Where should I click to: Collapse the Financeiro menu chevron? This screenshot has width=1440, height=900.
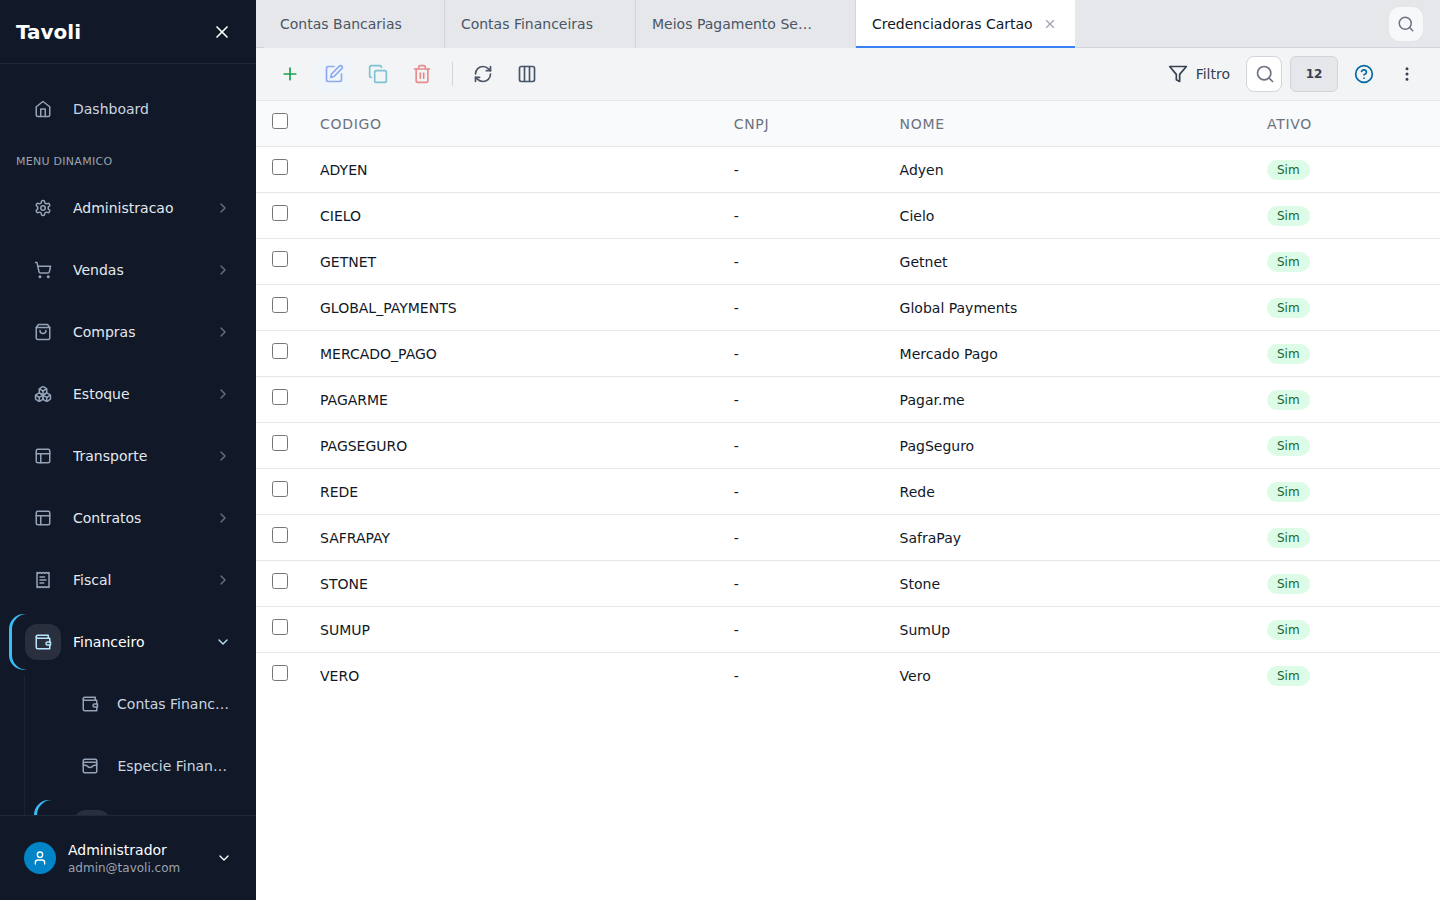coord(223,642)
